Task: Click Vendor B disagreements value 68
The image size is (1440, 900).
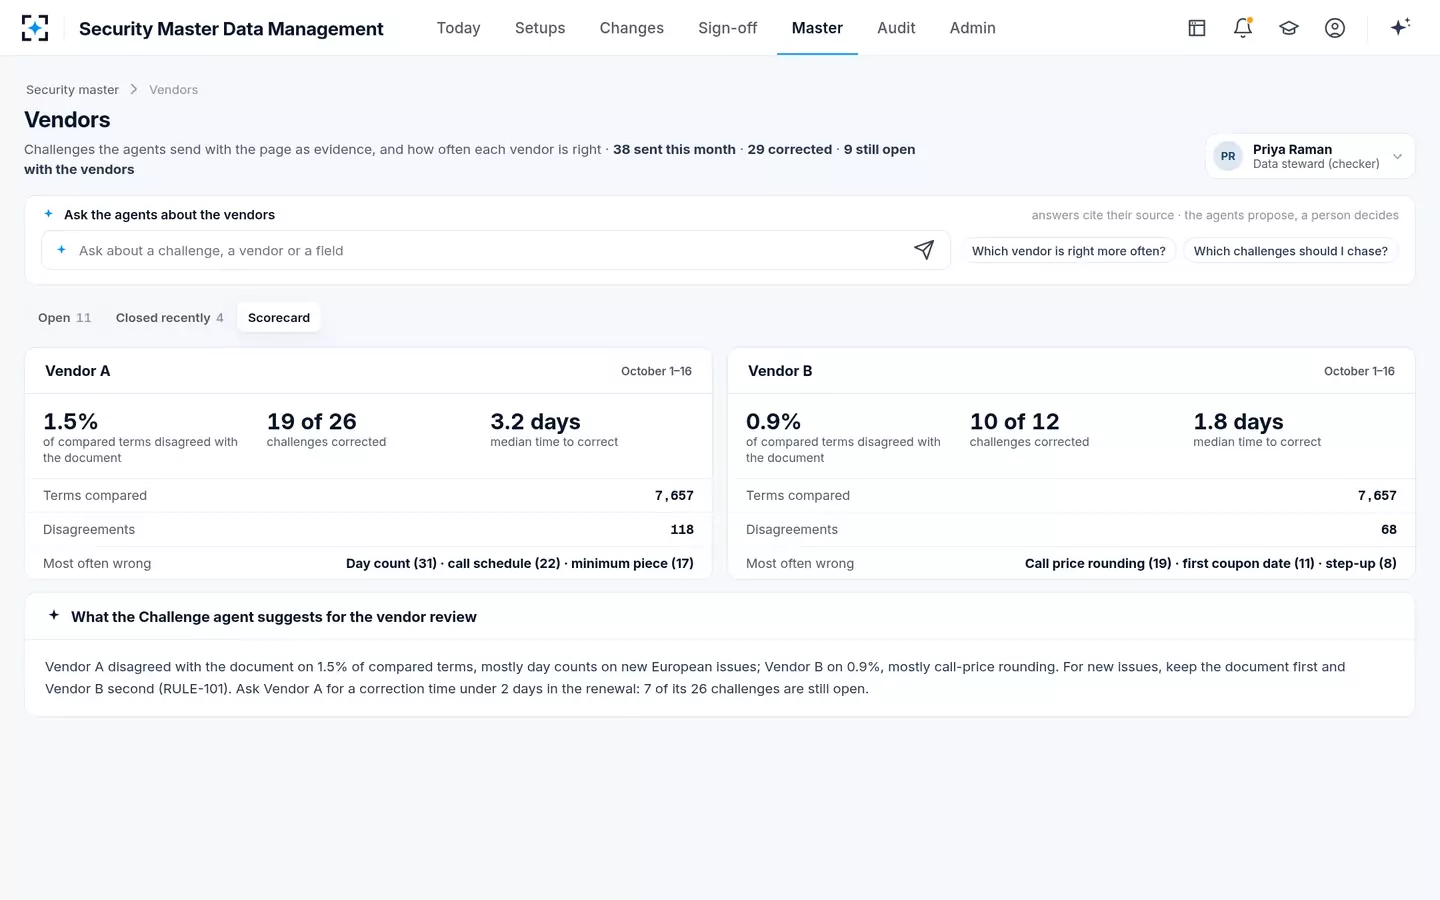Action: 1389,529
